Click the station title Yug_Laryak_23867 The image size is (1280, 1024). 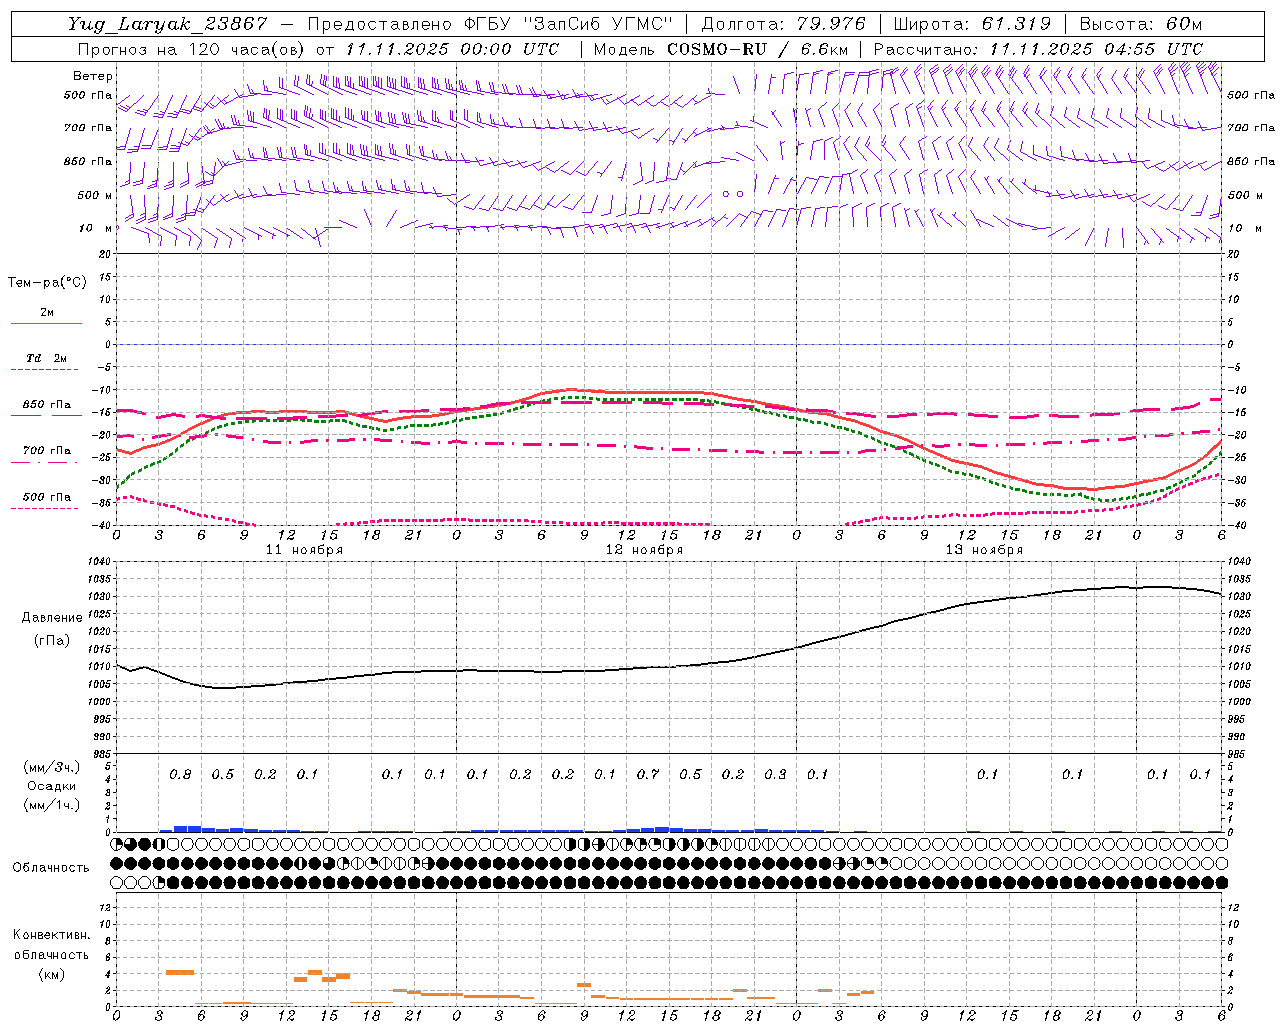coord(168,24)
